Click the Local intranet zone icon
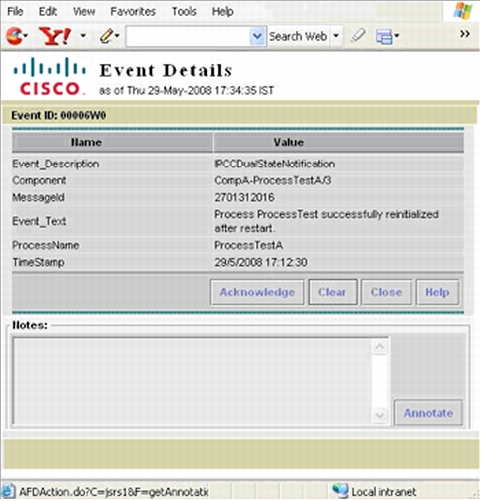This screenshot has height=501, width=482. point(340,491)
